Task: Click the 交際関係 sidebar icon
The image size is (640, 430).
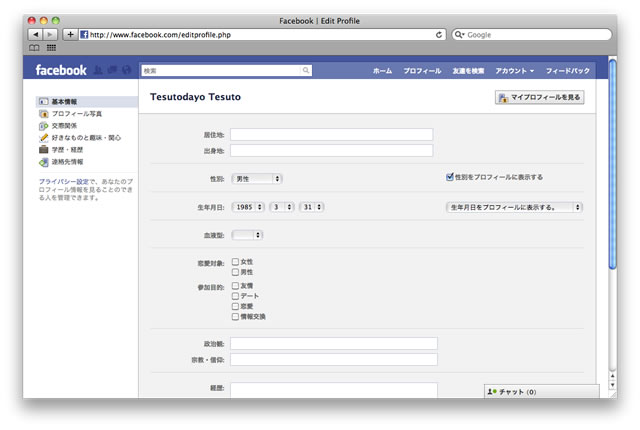Action: point(44,126)
